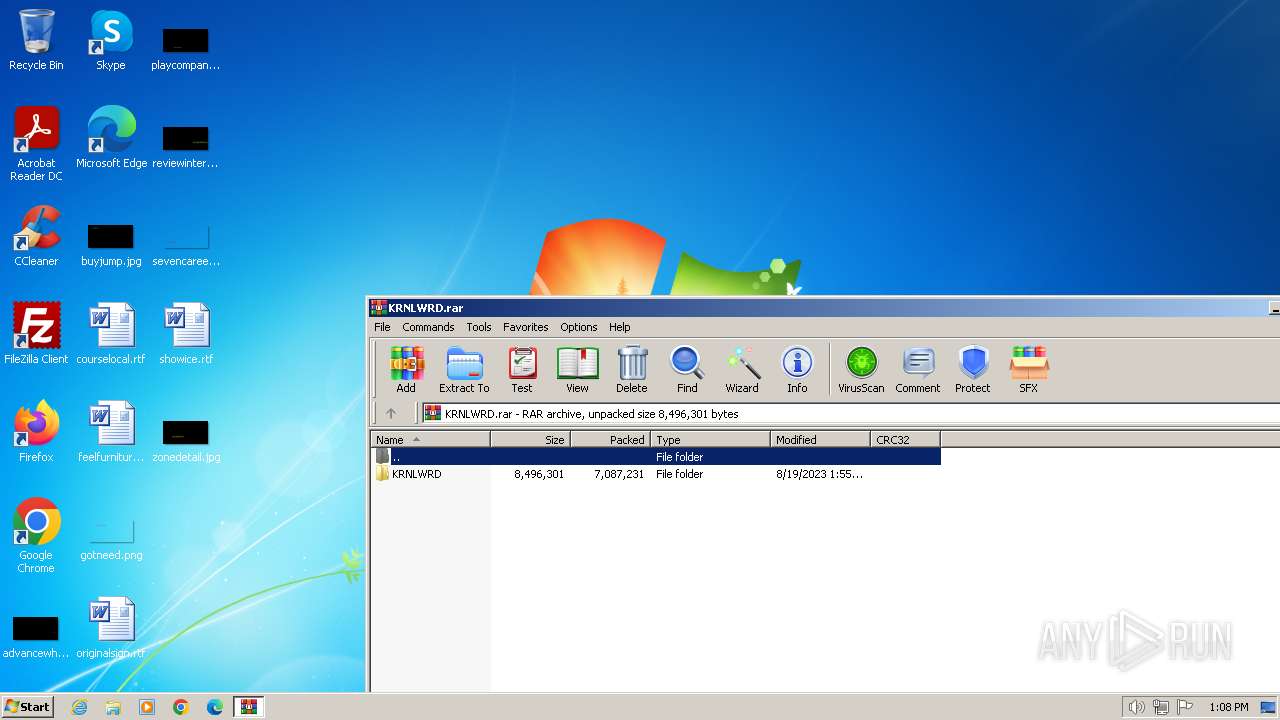Image resolution: width=1280 pixels, height=720 pixels.
Task: Open File Explorer from the taskbar
Action: [x=113, y=707]
